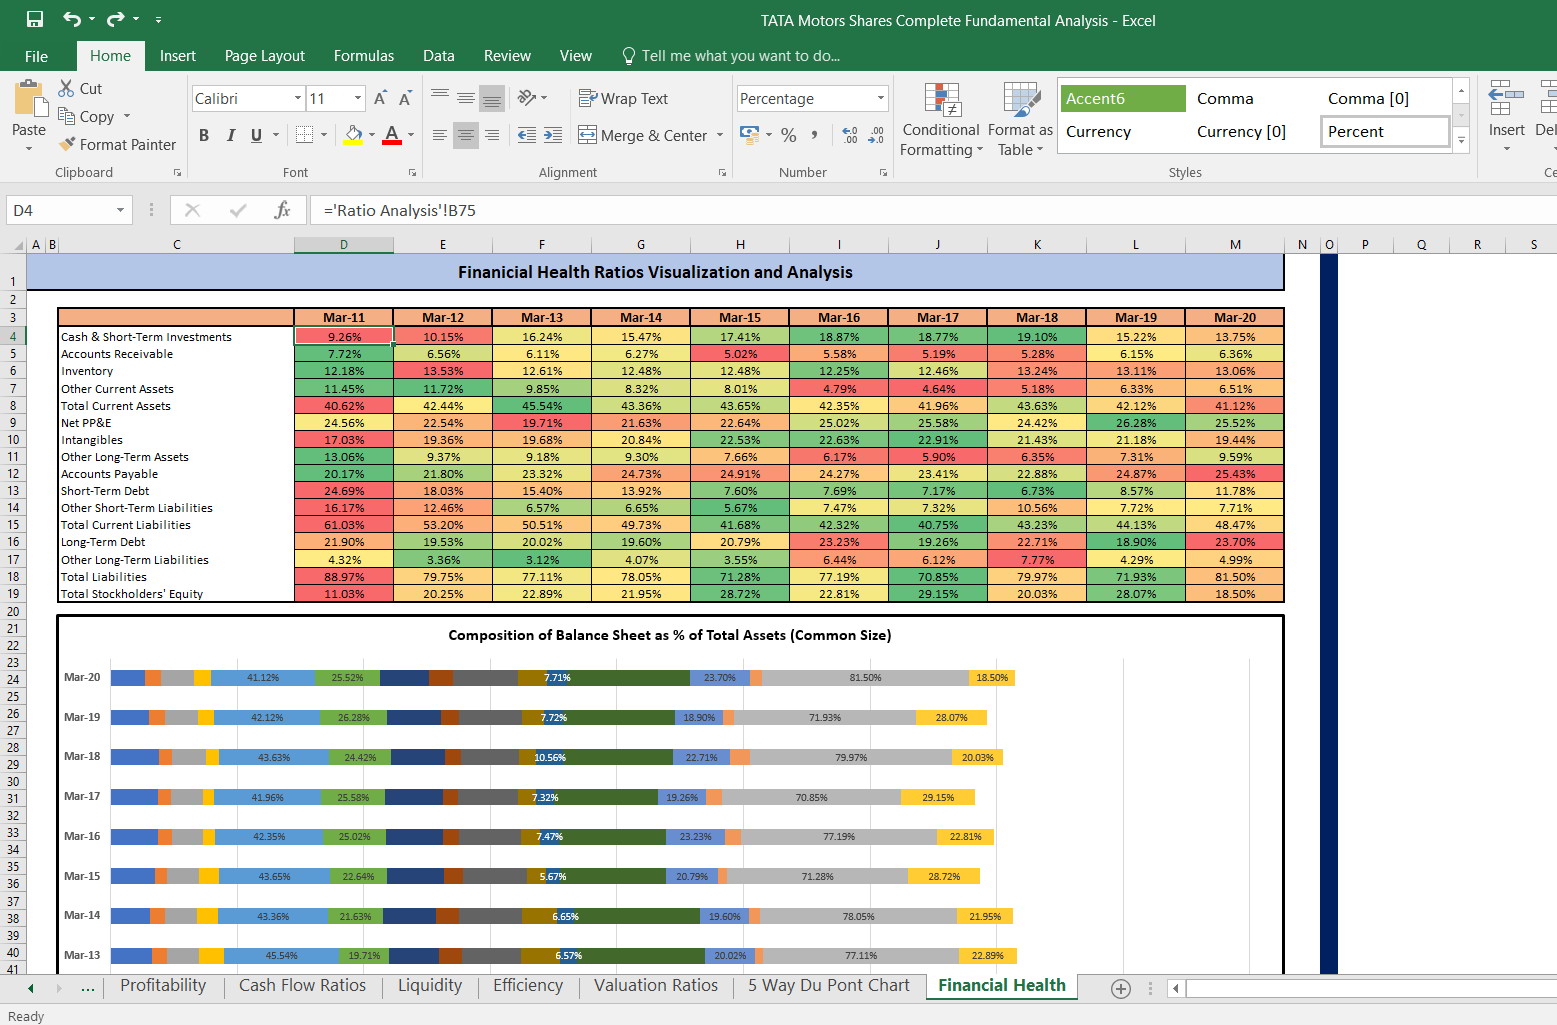The width and height of the screenshot is (1557, 1025).
Task: Click the Insert Function fx icon
Action: click(283, 210)
